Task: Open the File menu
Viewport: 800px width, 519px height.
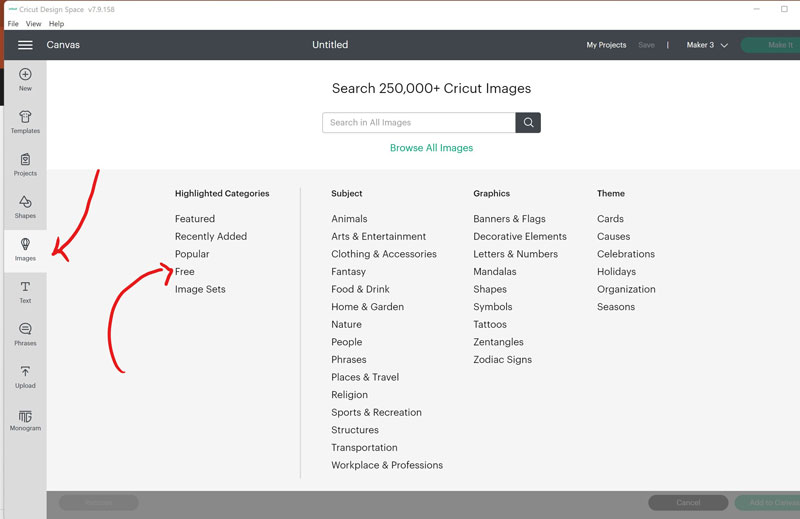Action: (x=13, y=23)
